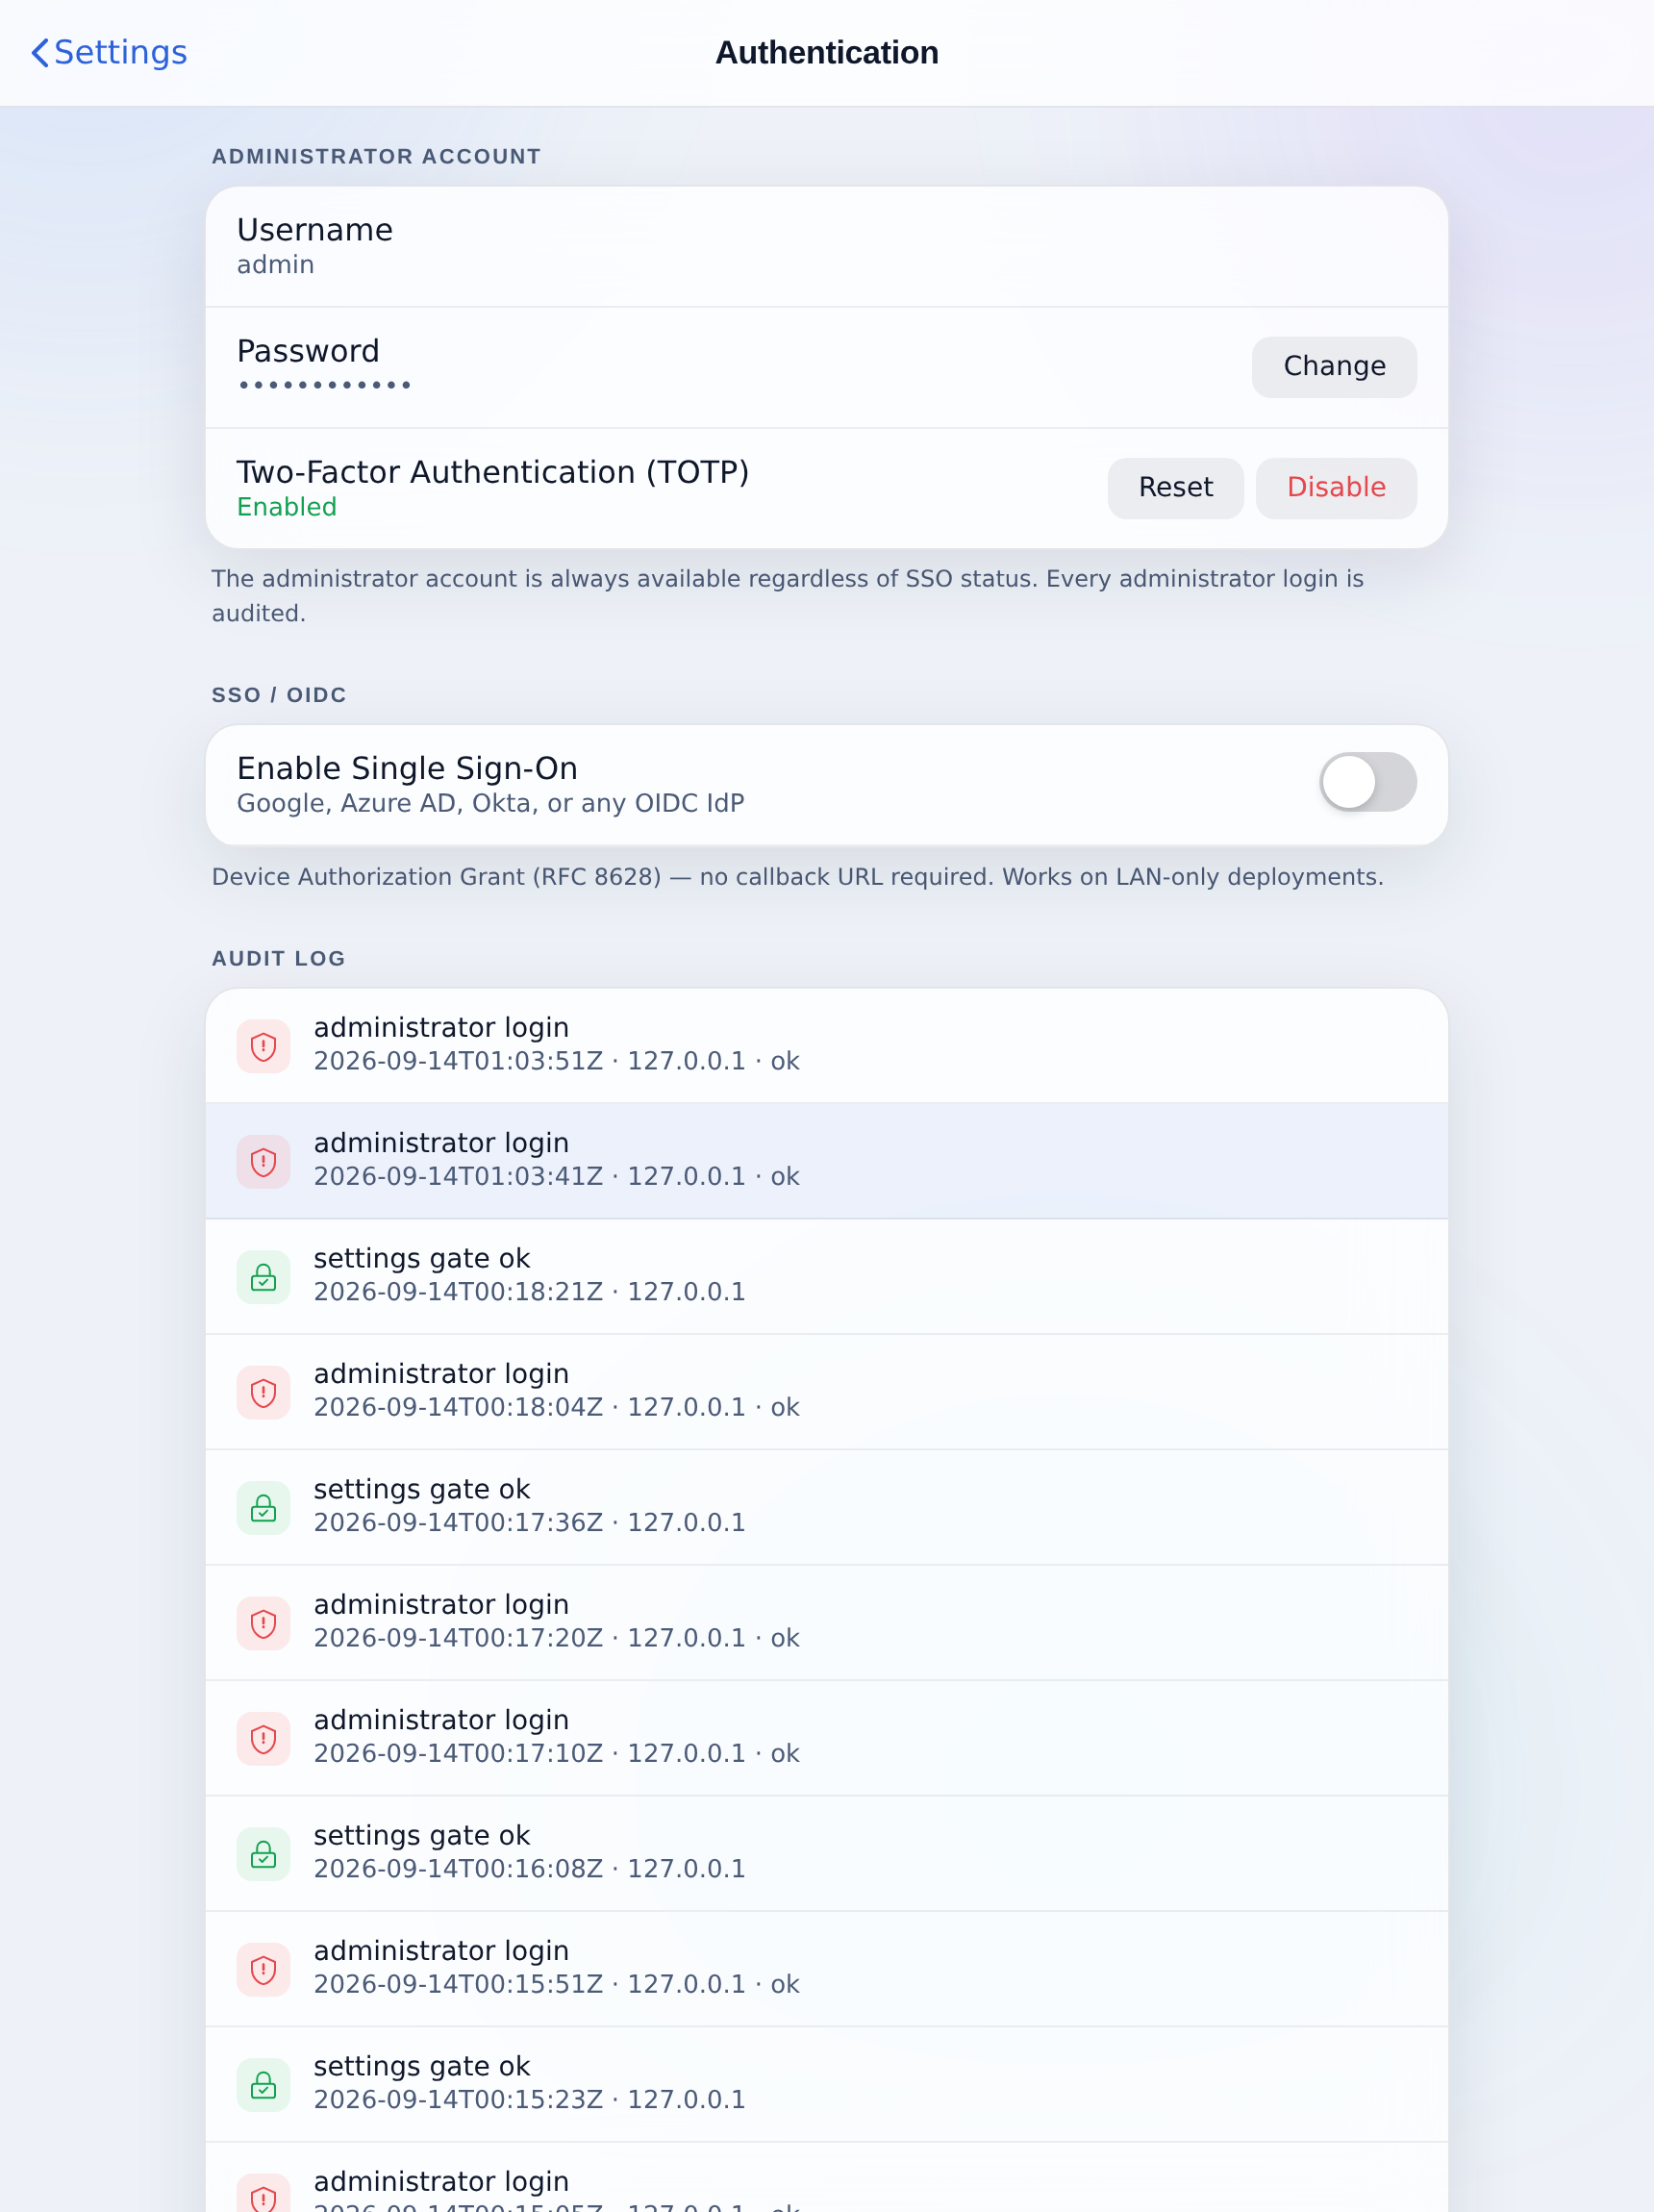This screenshot has height=2212, width=1654.
Task: Click shield icon for 00:15:51Z login
Action: (x=263, y=1969)
